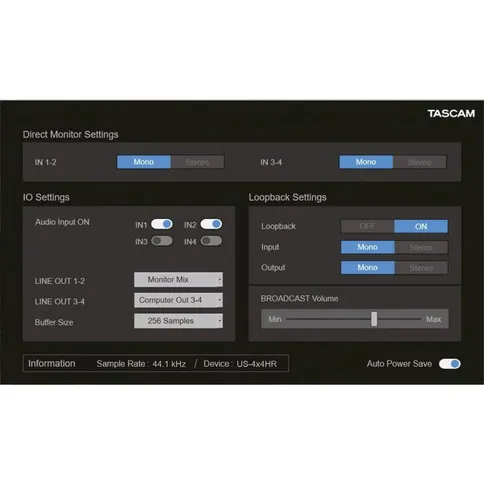Set IN 1-2 direct monitor to Mono
Image resolution: width=484 pixels, height=484 pixels.
click(x=144, y=162)
